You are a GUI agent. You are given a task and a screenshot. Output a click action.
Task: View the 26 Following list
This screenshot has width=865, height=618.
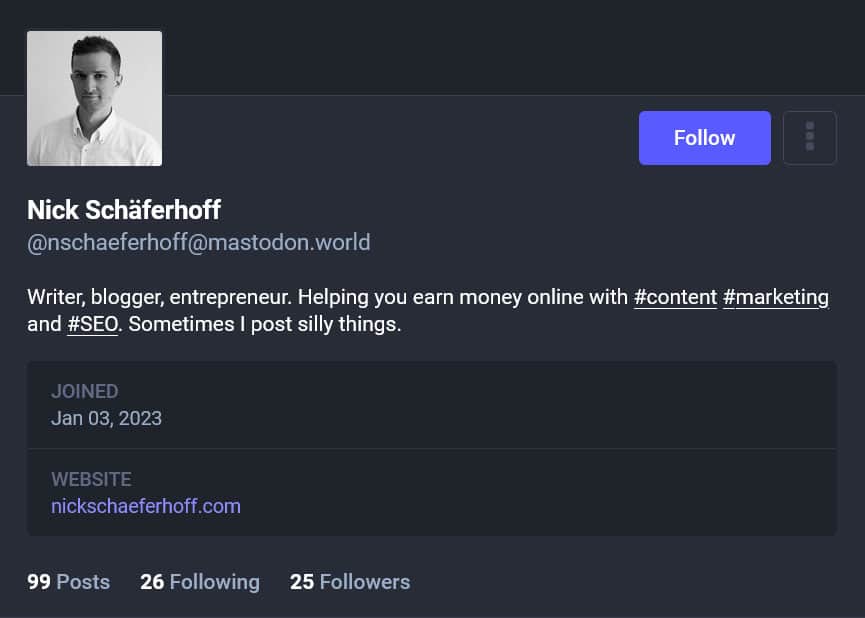(199, 582)
